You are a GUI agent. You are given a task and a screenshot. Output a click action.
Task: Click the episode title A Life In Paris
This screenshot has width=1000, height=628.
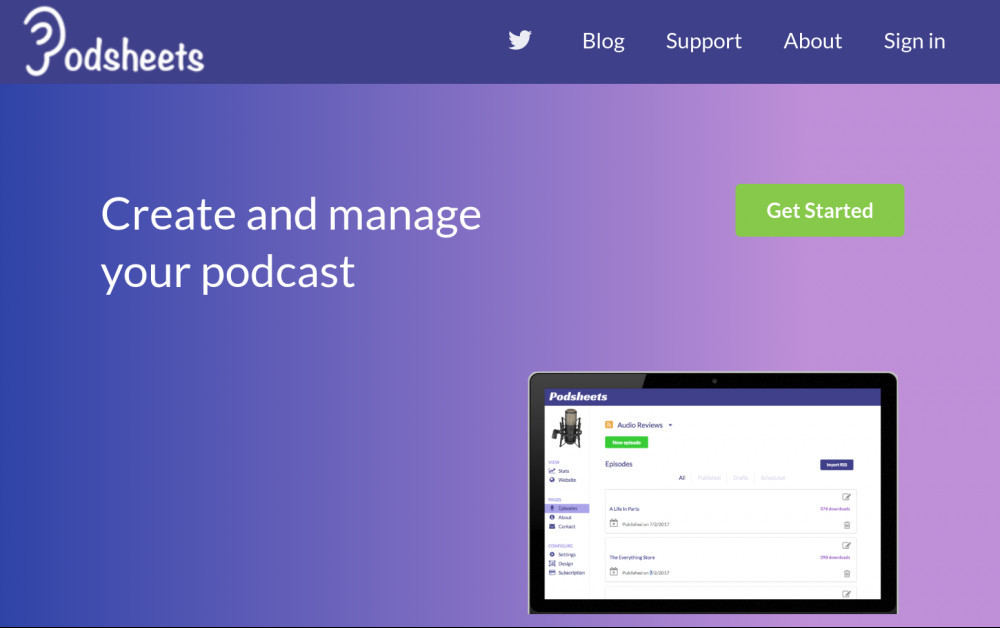624,509
